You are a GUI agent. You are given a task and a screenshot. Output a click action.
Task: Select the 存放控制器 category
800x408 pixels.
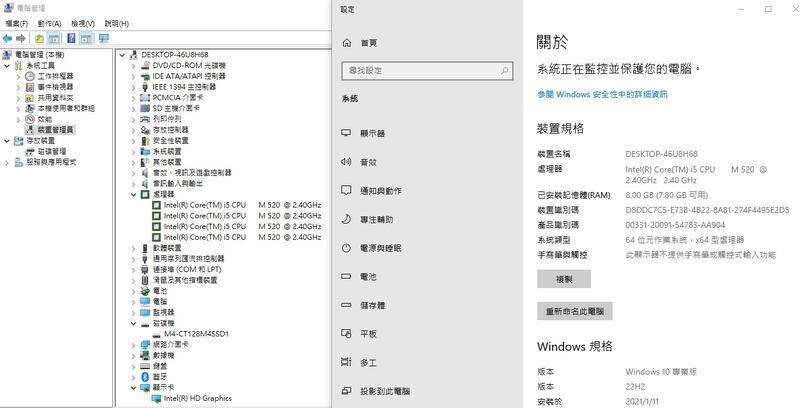[170, 130]
